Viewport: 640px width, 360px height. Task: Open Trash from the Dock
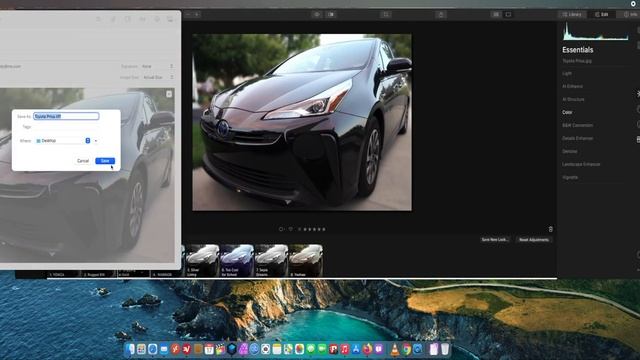click(445, 349)
